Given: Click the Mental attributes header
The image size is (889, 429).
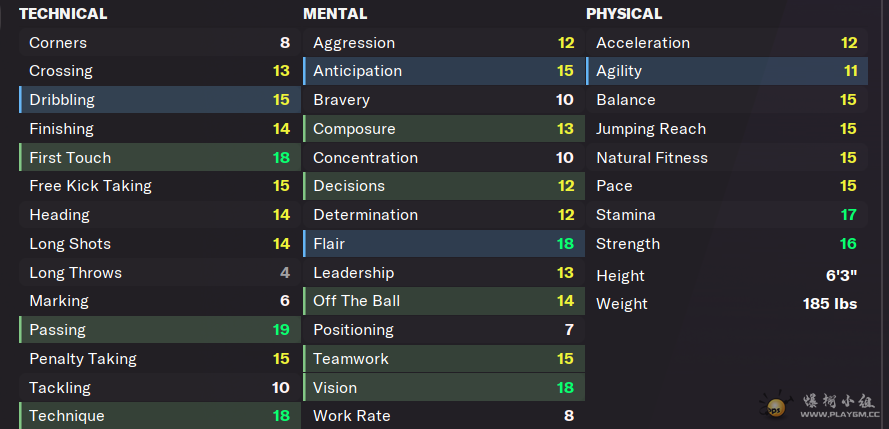Looking at the screenshot, I should click(x=335, y=14).
